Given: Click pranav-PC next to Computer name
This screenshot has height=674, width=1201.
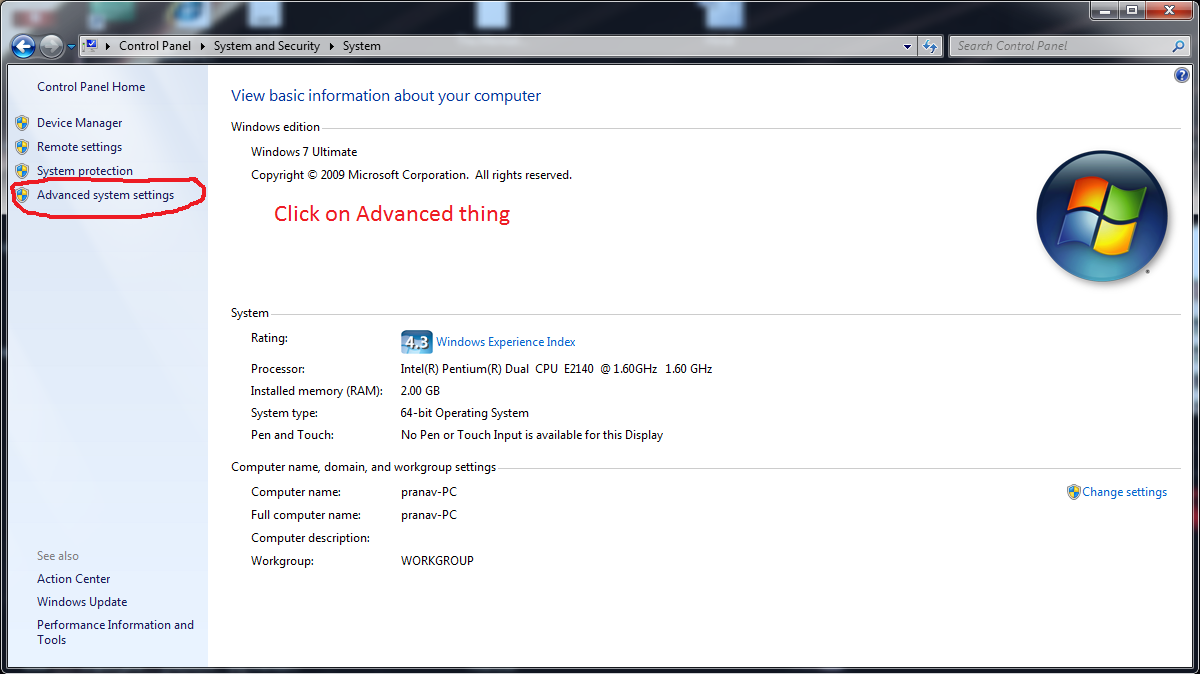Looking at the screenshot, I should coord(429,492).
